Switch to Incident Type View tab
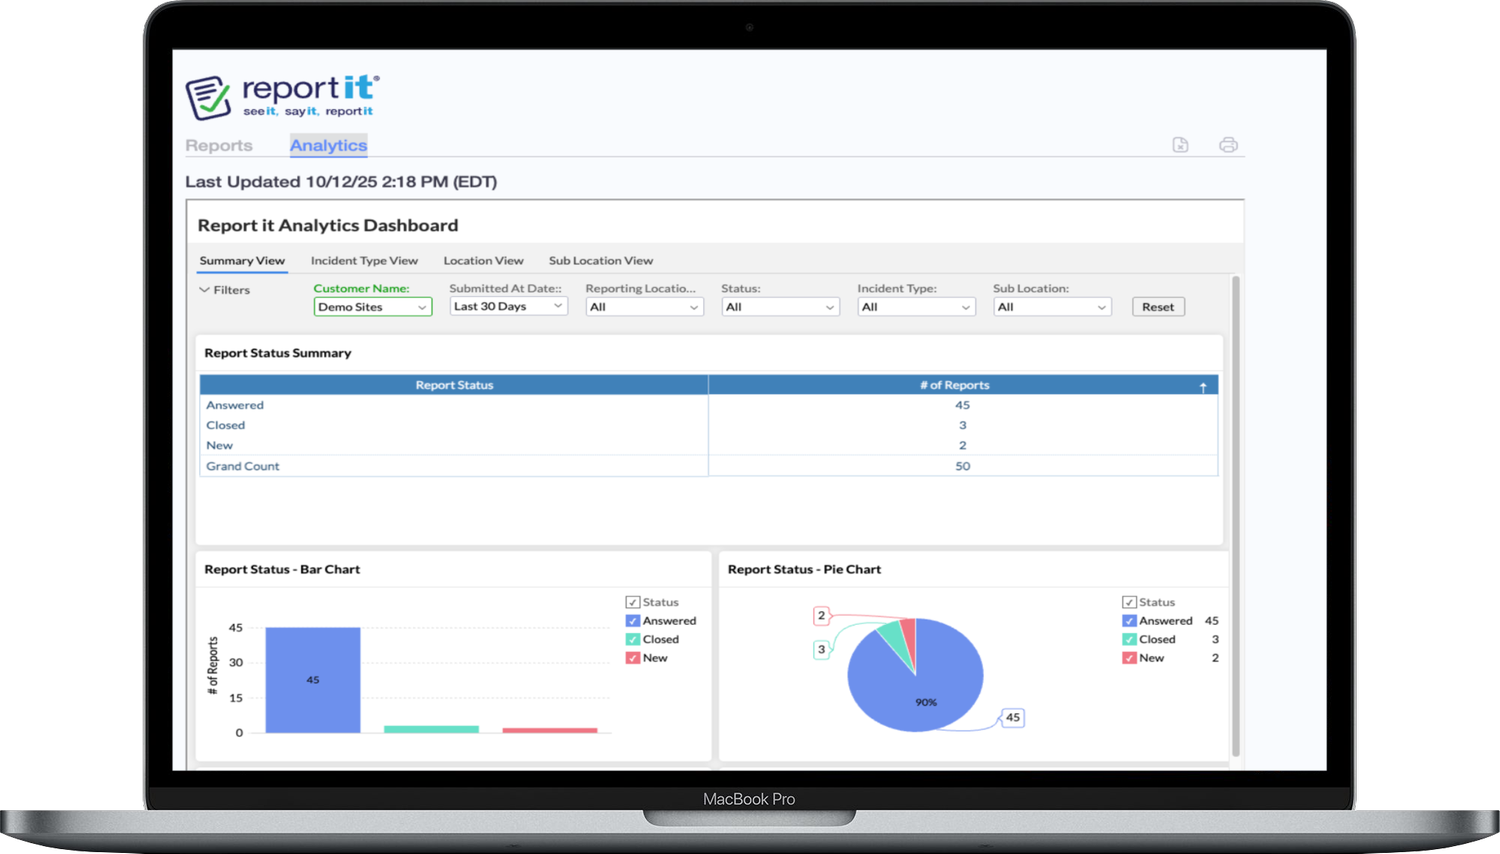Image resolution: width=1500 pixels, height=854 pixels. click(364, 261)
